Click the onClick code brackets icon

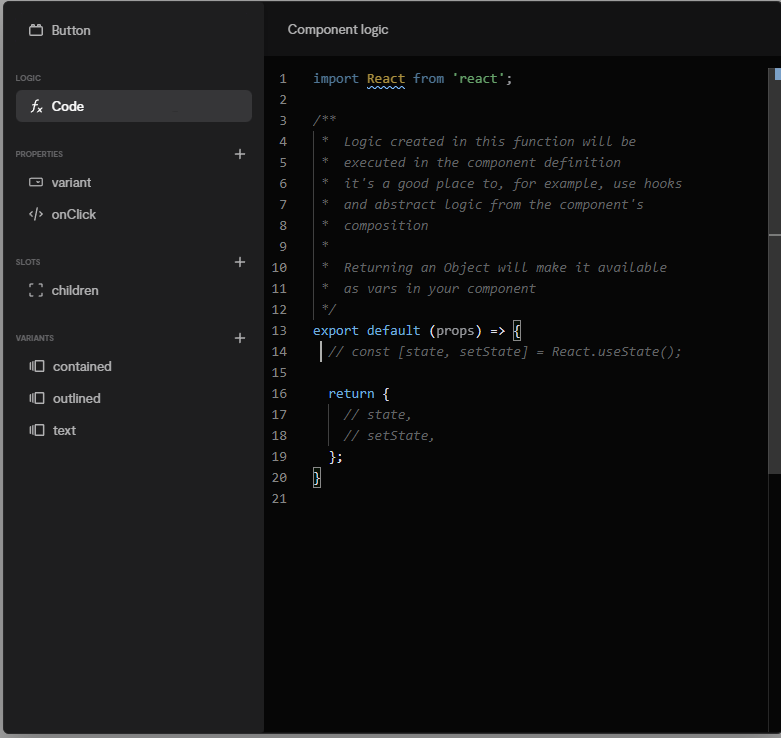(36, 214)
